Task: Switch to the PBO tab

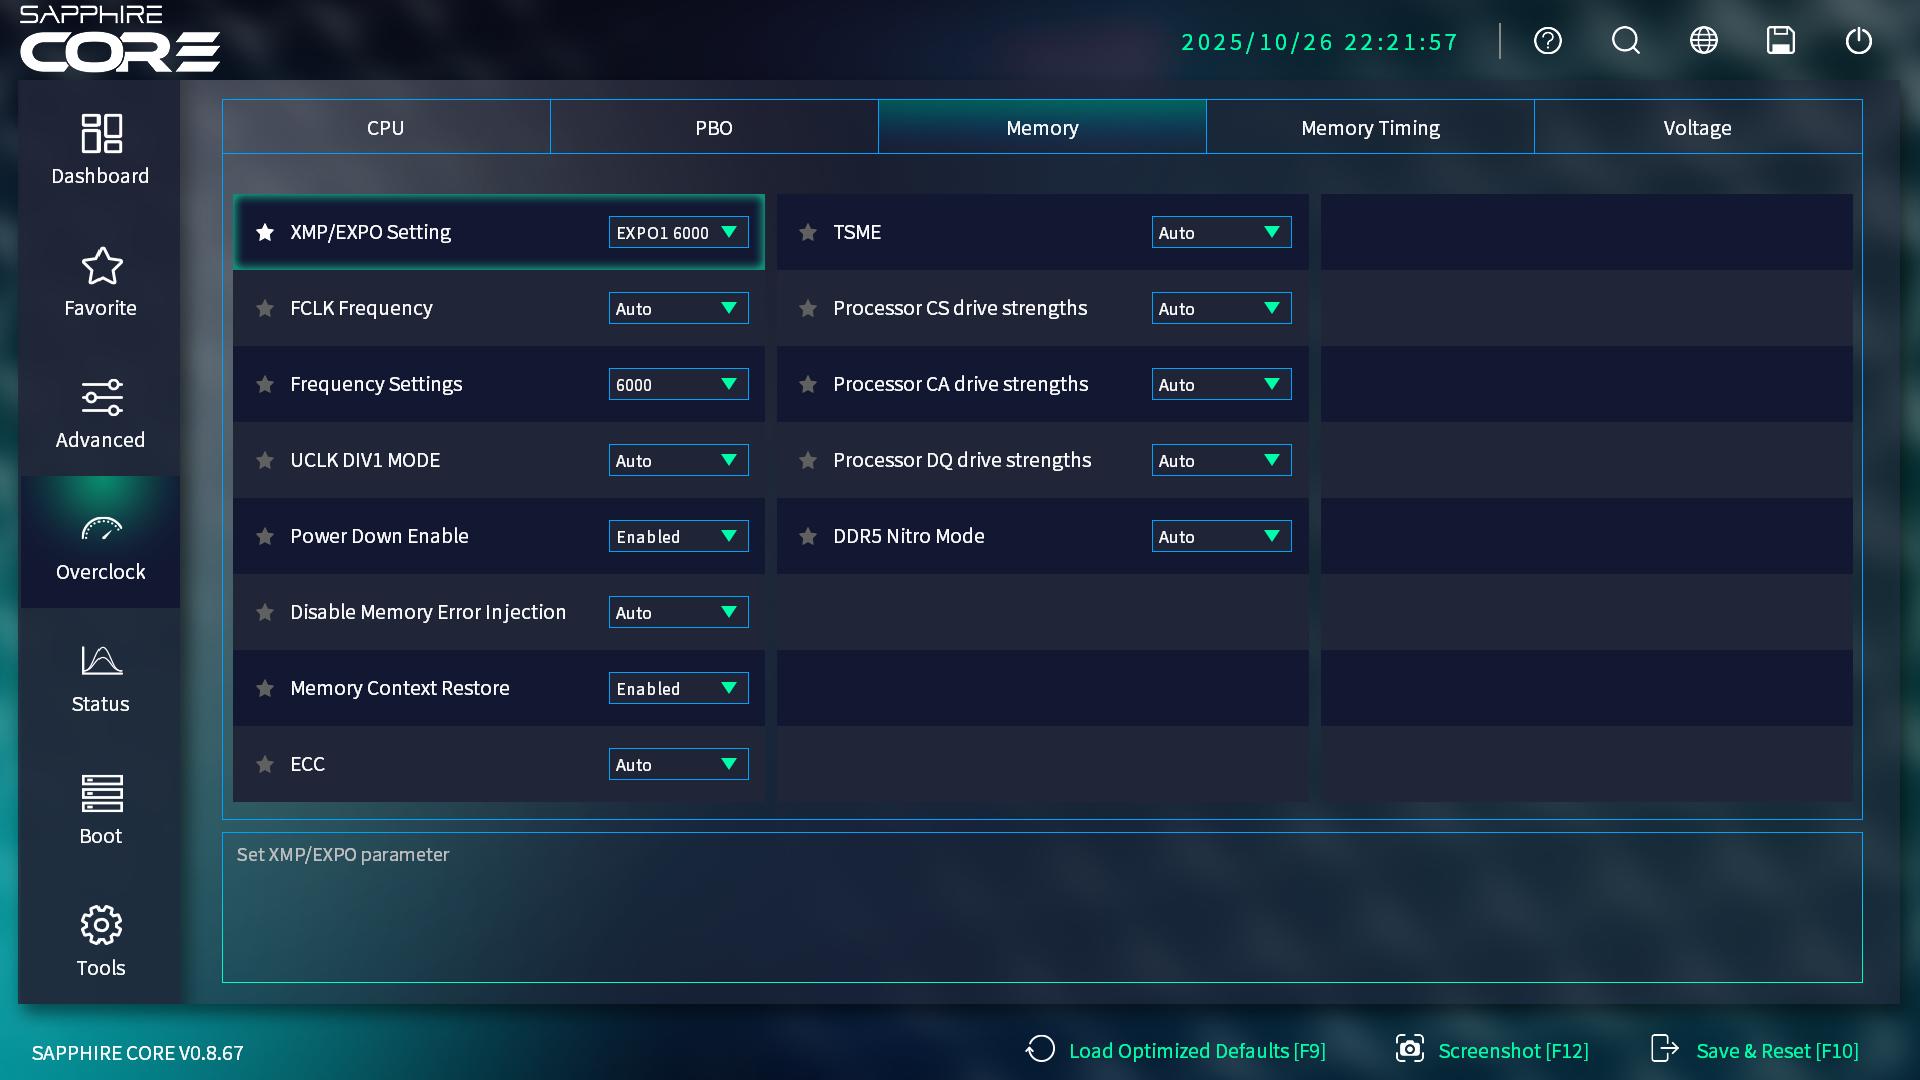Action: 714,128
